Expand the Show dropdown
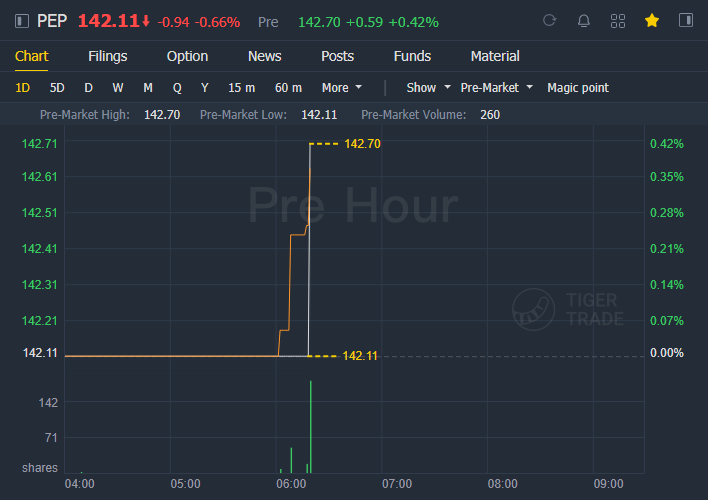Screen dimensions: 708x500 [428, 88]
